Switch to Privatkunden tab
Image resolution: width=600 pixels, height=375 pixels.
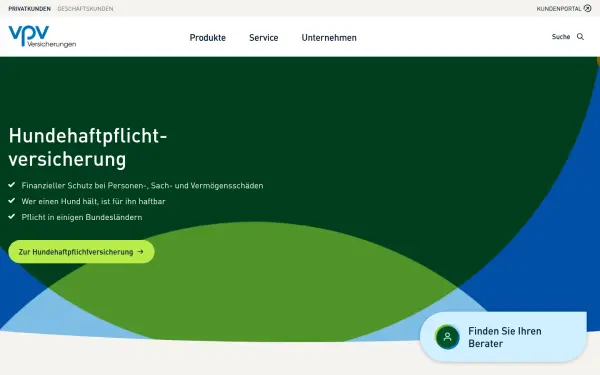pos(29,8)
